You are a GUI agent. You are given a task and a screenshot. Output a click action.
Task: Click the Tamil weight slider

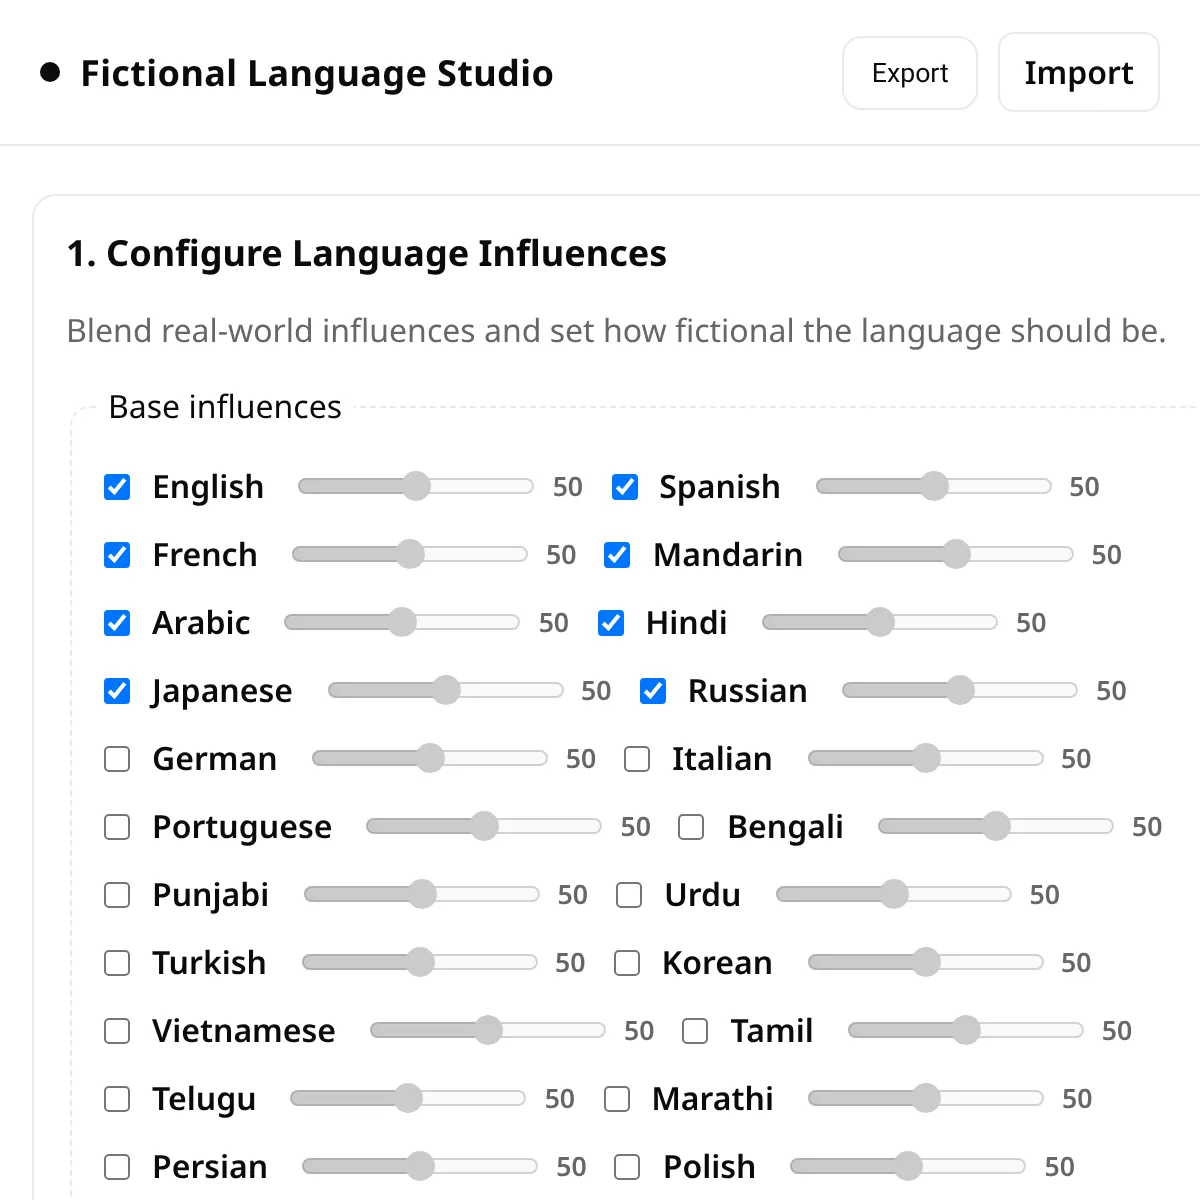(966, 1030)
